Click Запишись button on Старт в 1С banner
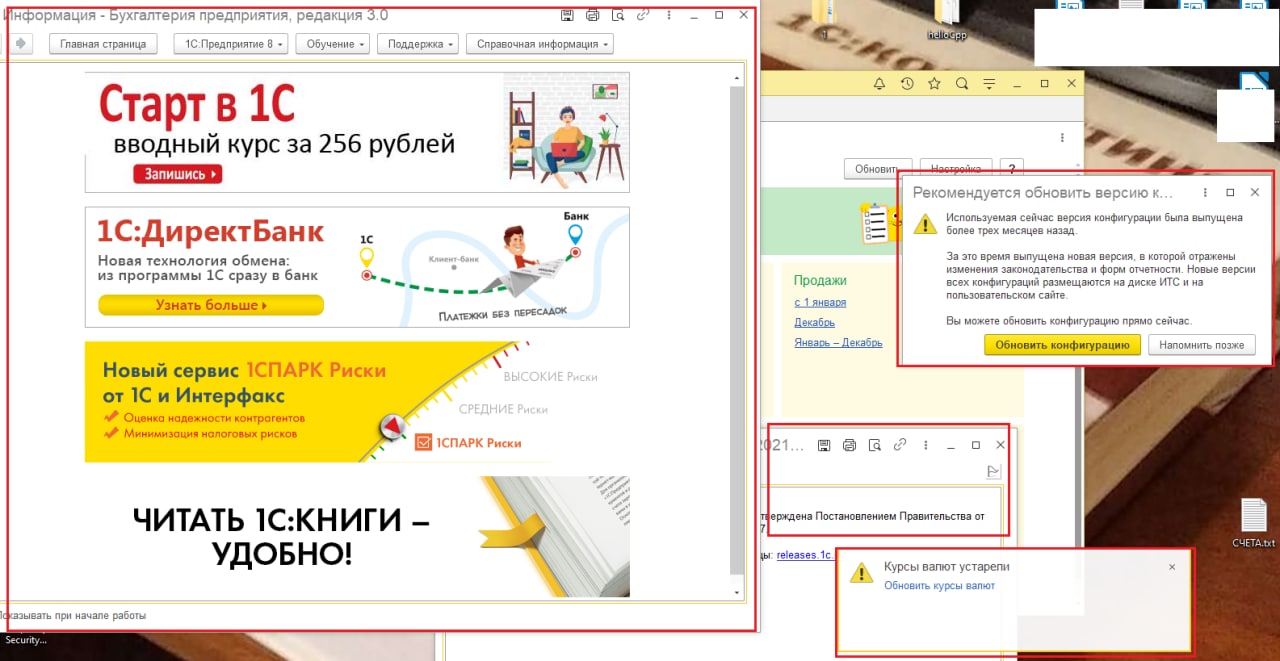 point(177,174)
